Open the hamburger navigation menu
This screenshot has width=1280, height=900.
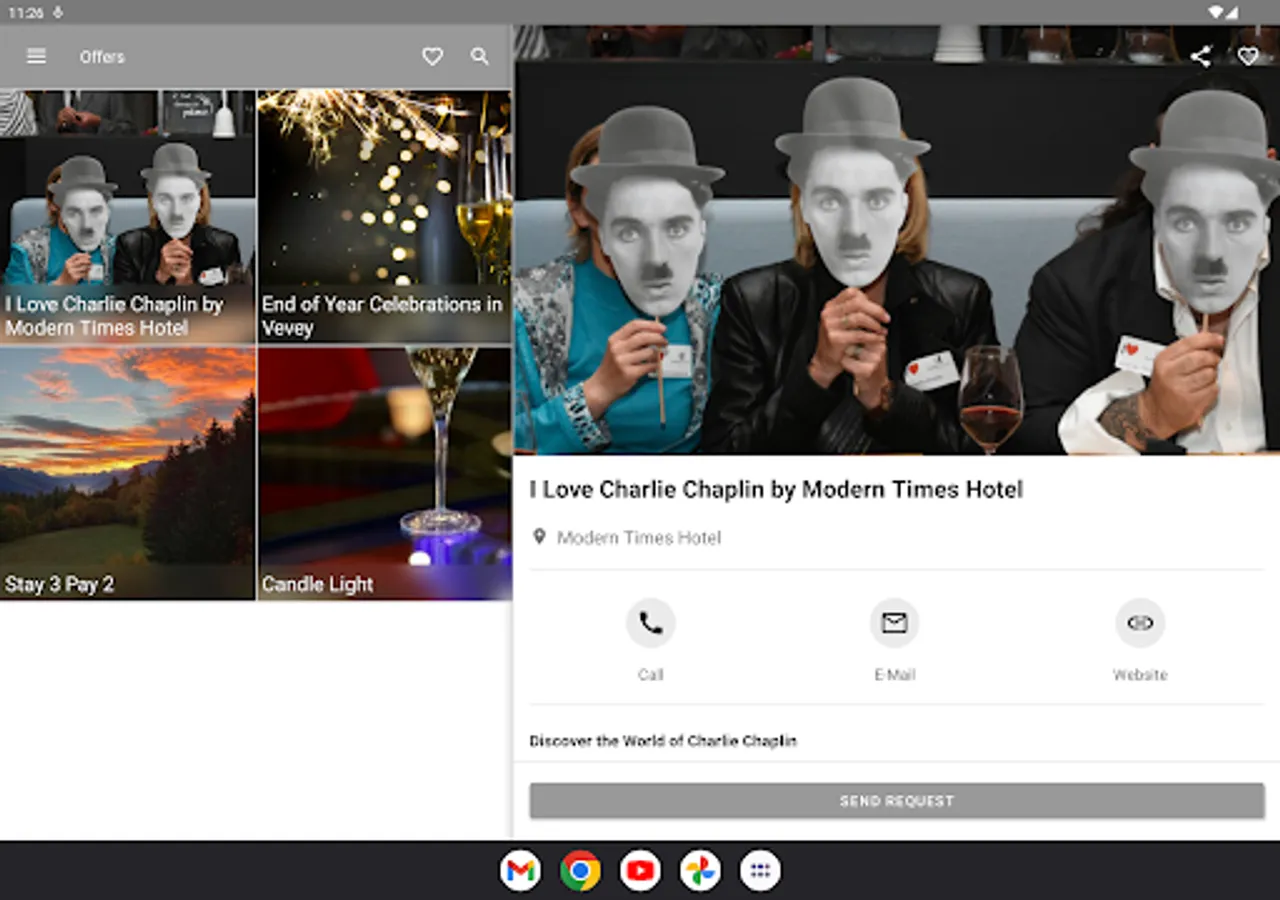(x=36, y=57)
